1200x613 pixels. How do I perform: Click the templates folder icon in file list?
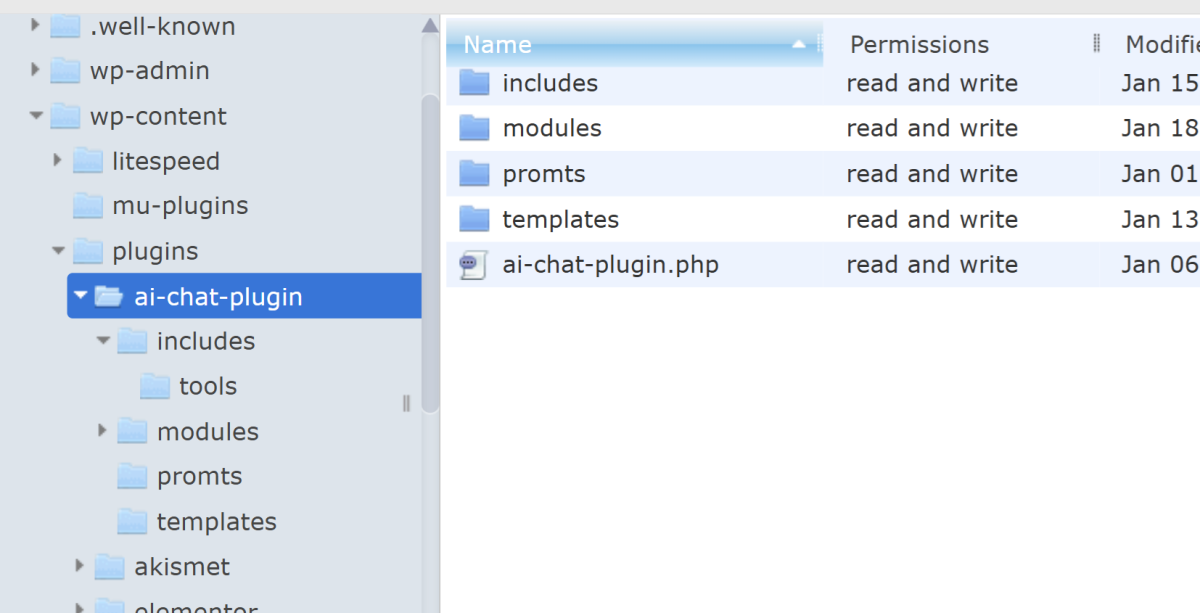474,219
